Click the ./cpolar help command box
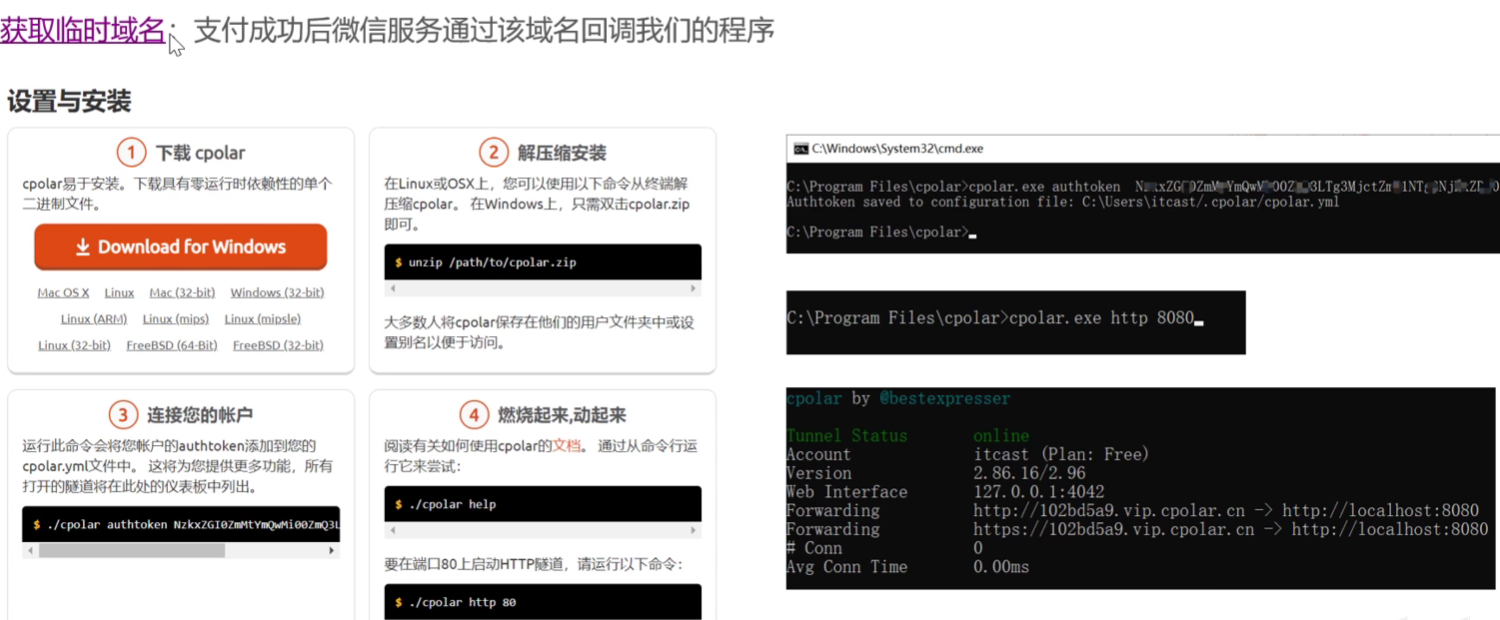 (x=543, y=504)
